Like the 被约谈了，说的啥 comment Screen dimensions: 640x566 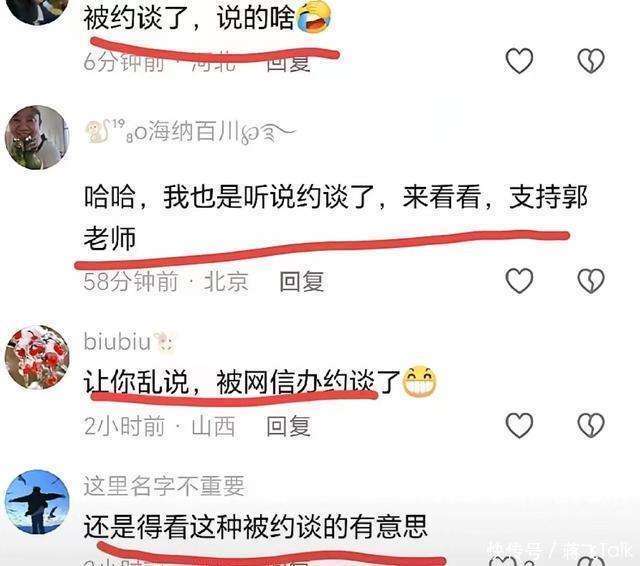(x=519, y=61)
